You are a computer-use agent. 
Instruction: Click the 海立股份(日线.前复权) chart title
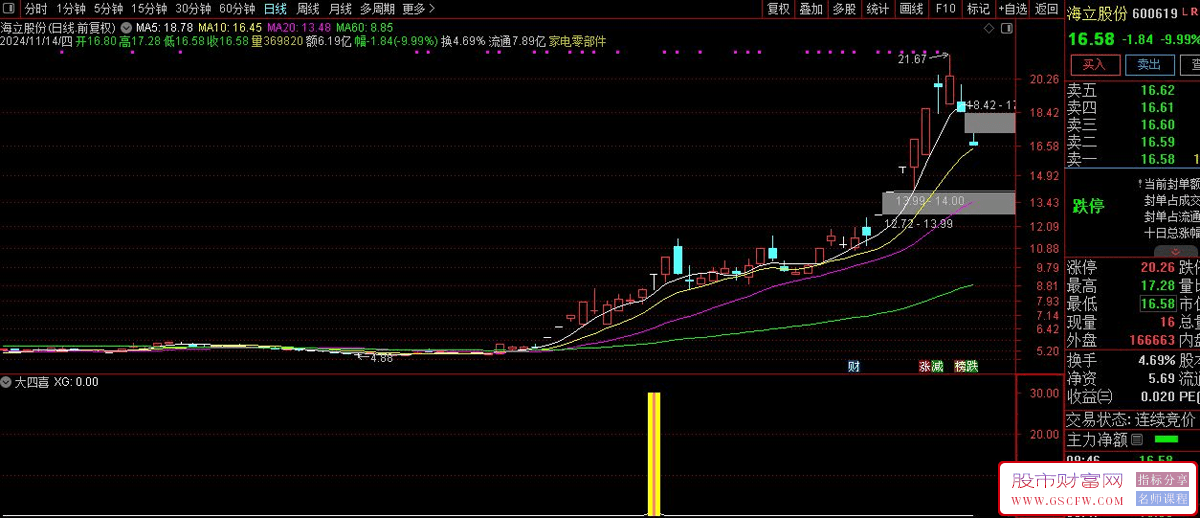click(60, 27)
